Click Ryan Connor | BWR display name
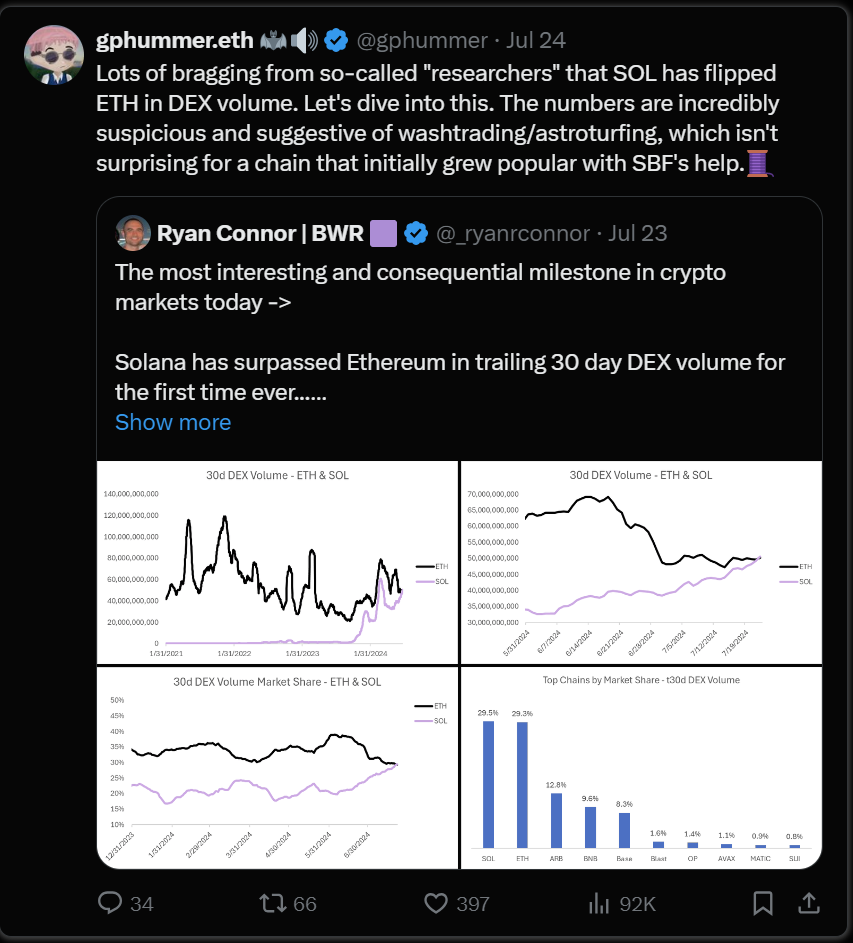 (x=260, y=233)
